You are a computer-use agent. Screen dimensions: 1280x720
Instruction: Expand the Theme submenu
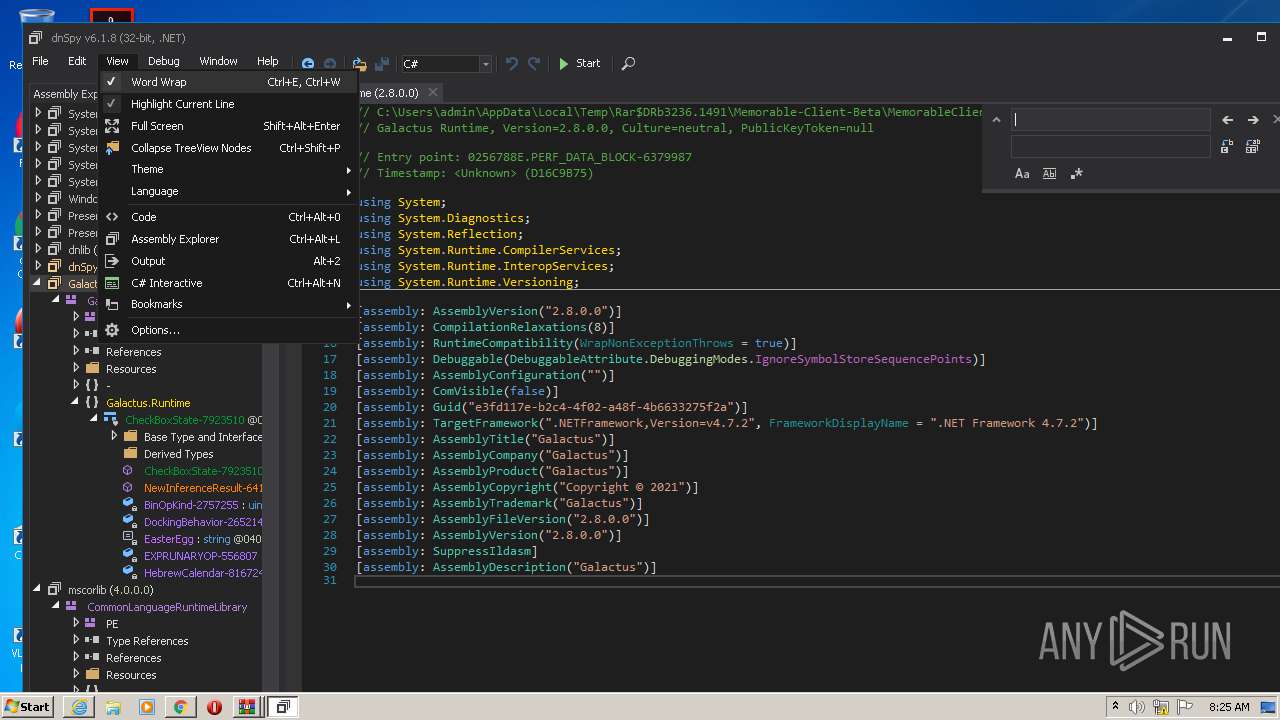coord(228,169)
